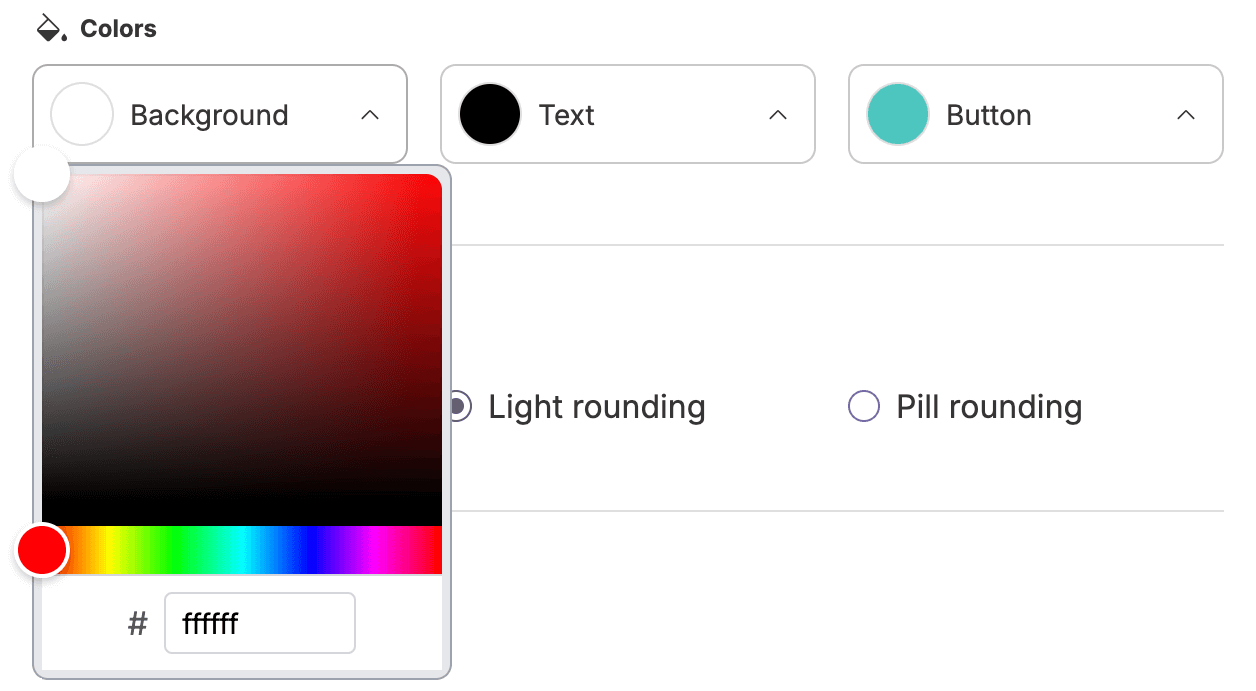Pick a pure red from the color gradient

point(435,180)
